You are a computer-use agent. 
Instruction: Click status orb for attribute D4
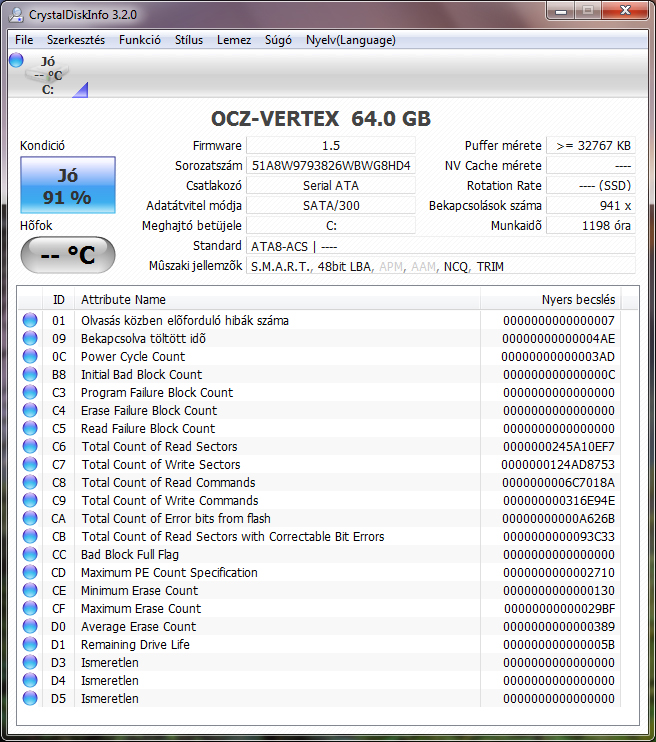click(30, 680)
